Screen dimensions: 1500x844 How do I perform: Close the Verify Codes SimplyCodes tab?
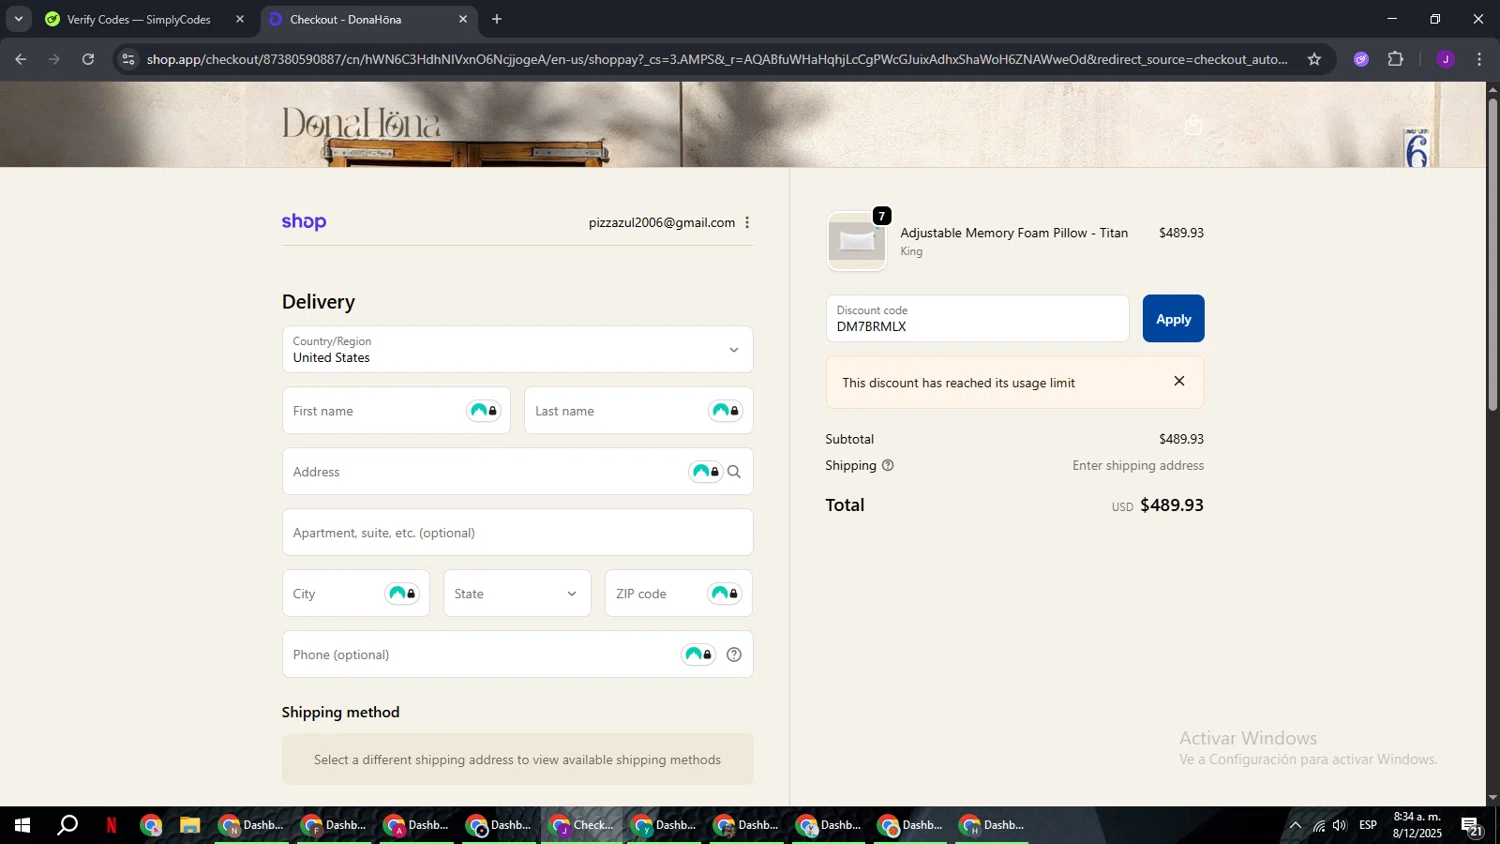tap(240, 19)
